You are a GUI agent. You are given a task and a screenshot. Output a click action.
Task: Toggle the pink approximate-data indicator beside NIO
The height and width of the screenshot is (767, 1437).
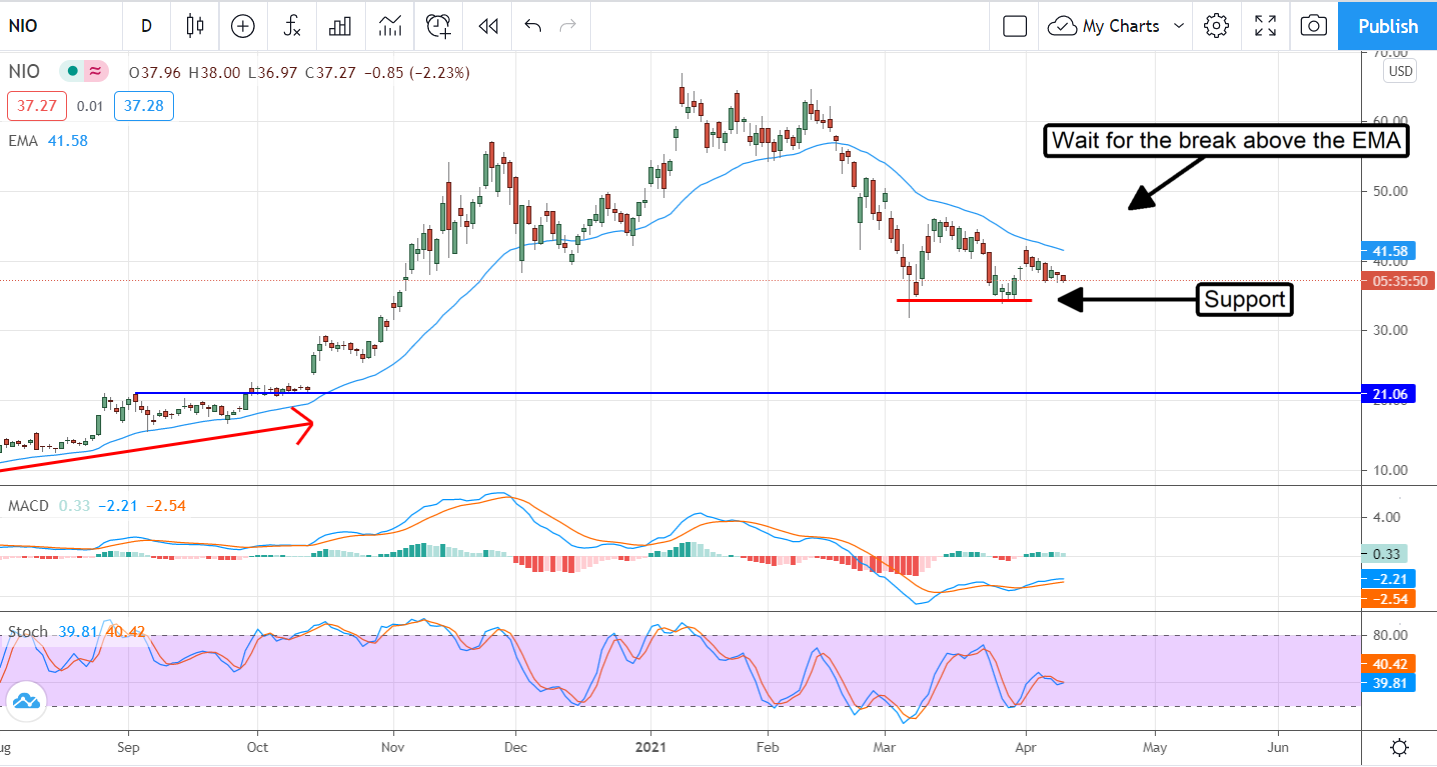(x=95, y=72)
